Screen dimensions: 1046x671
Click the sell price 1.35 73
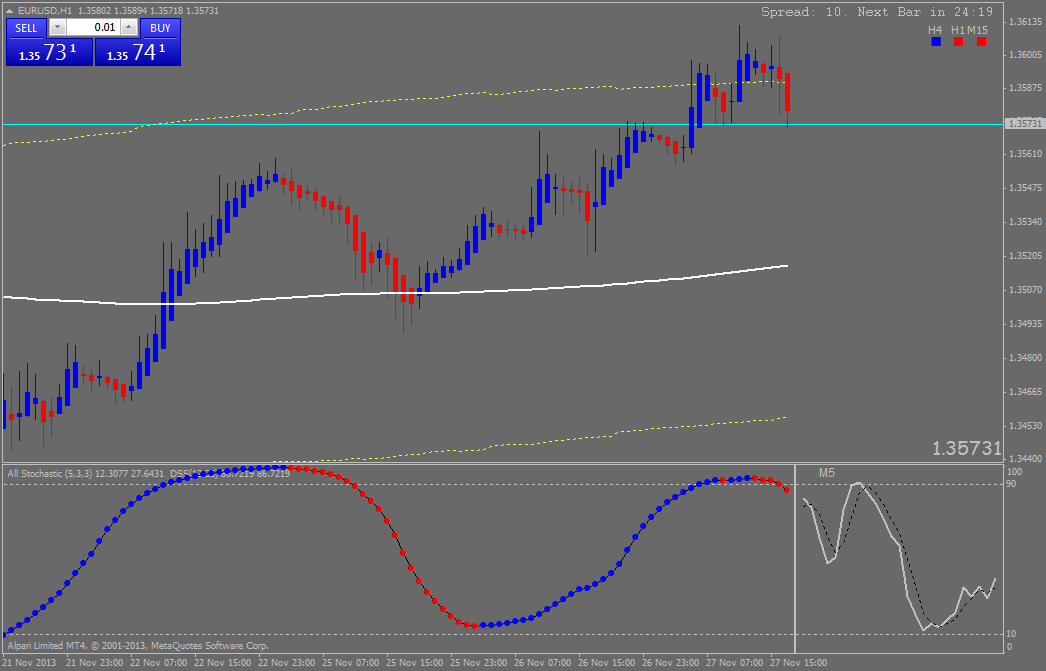point(49,52)
